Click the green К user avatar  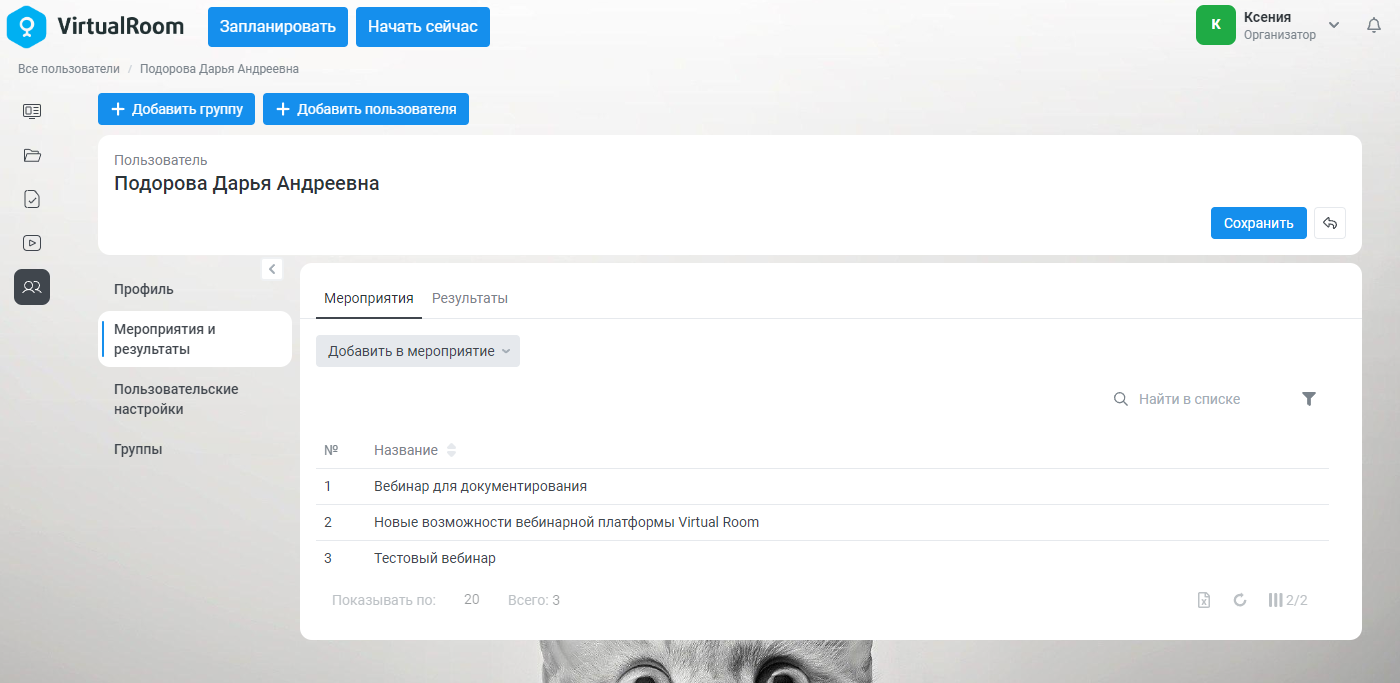[1216, 25]
